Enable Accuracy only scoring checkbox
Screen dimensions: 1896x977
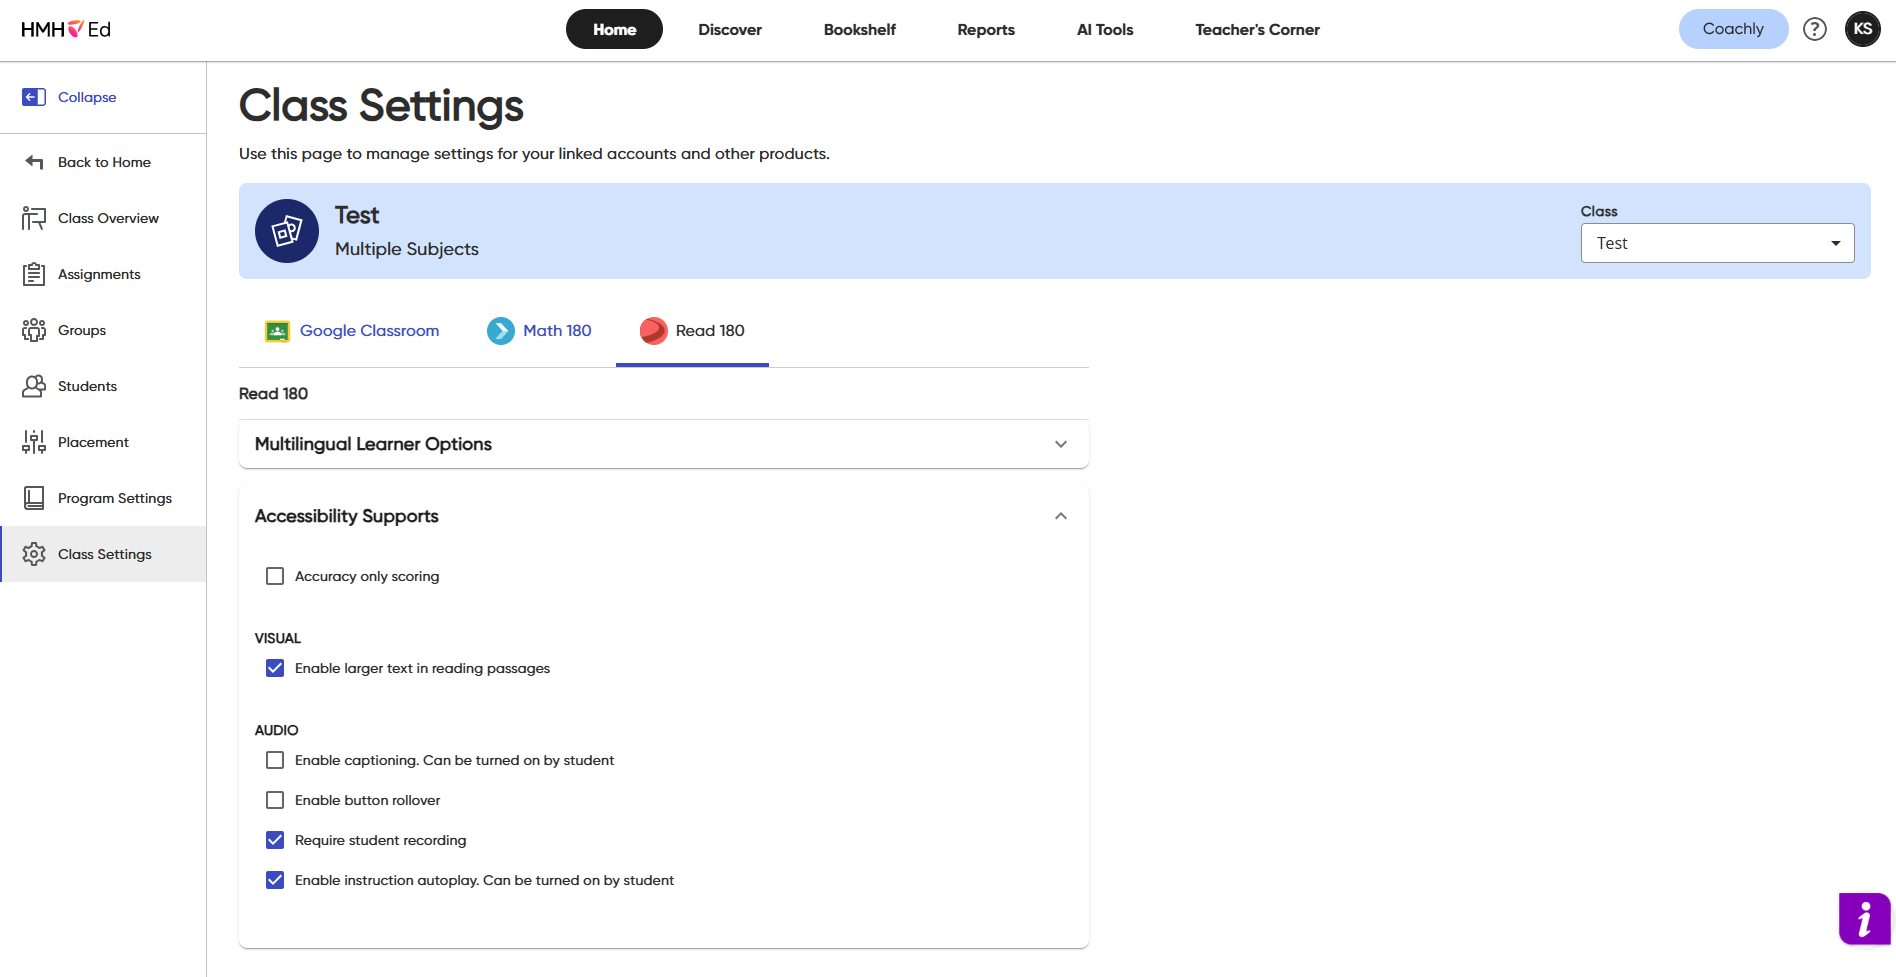click(x=275, y=576)
